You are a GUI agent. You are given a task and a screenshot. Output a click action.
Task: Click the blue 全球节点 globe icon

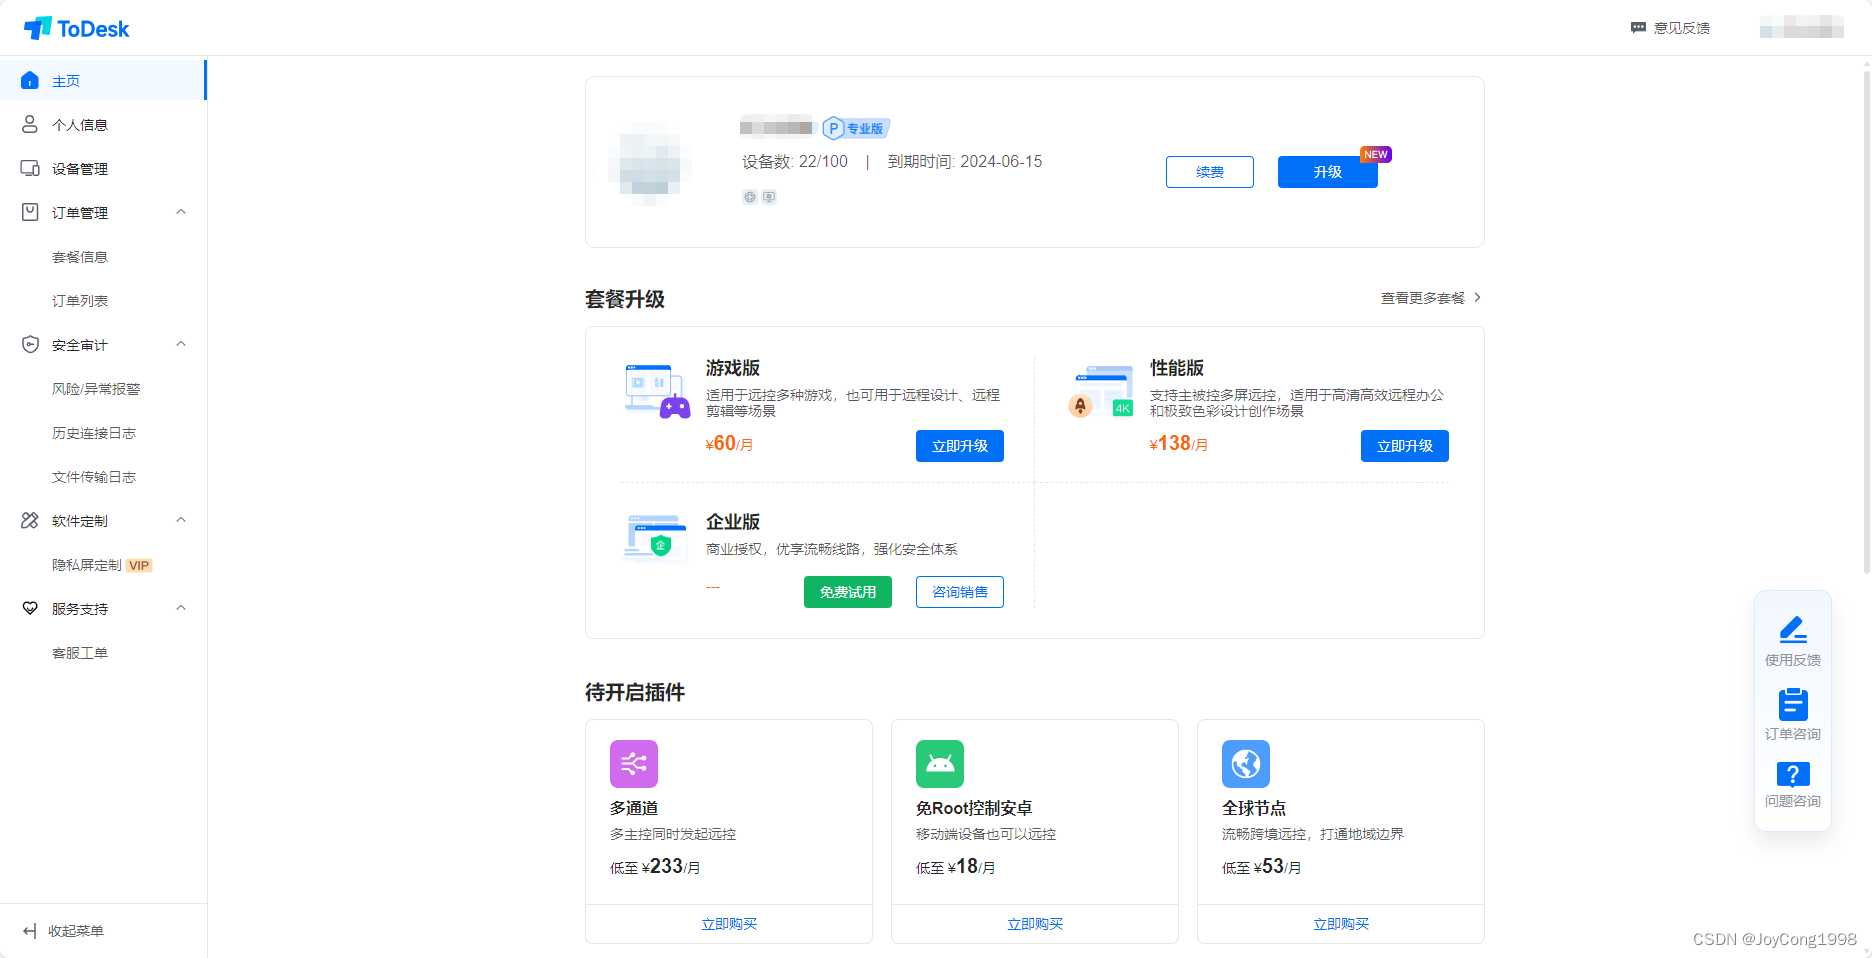(1246, 764)
